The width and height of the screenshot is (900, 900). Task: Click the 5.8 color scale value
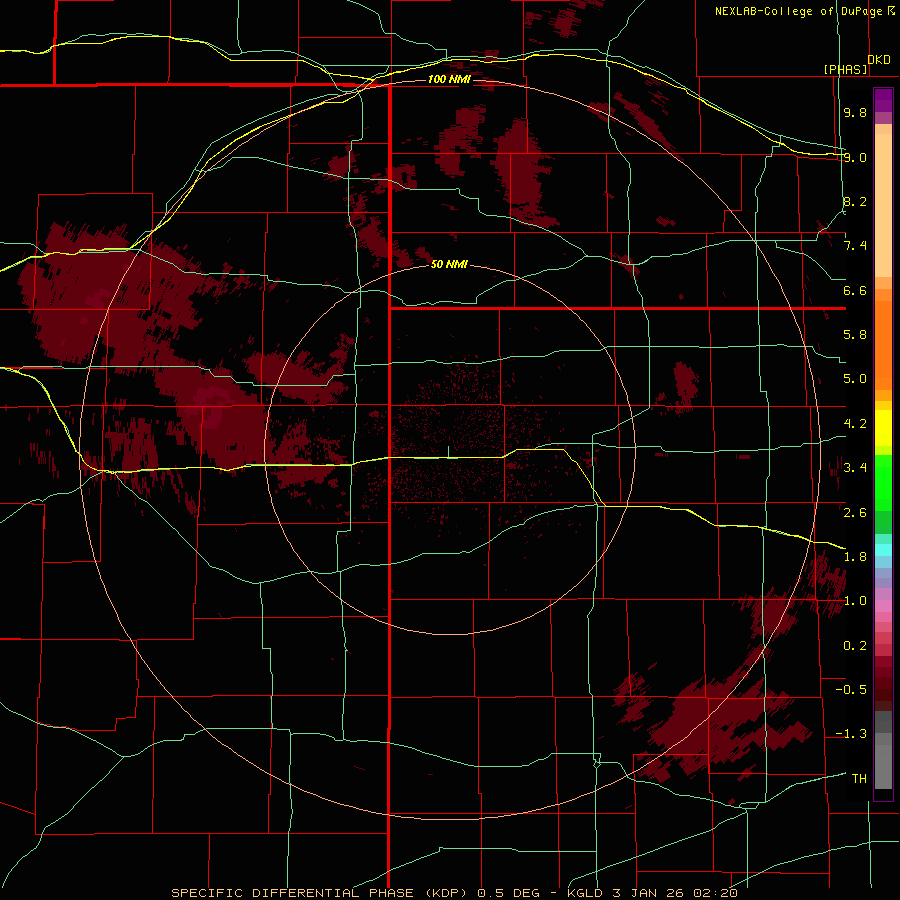pos(855,335)
